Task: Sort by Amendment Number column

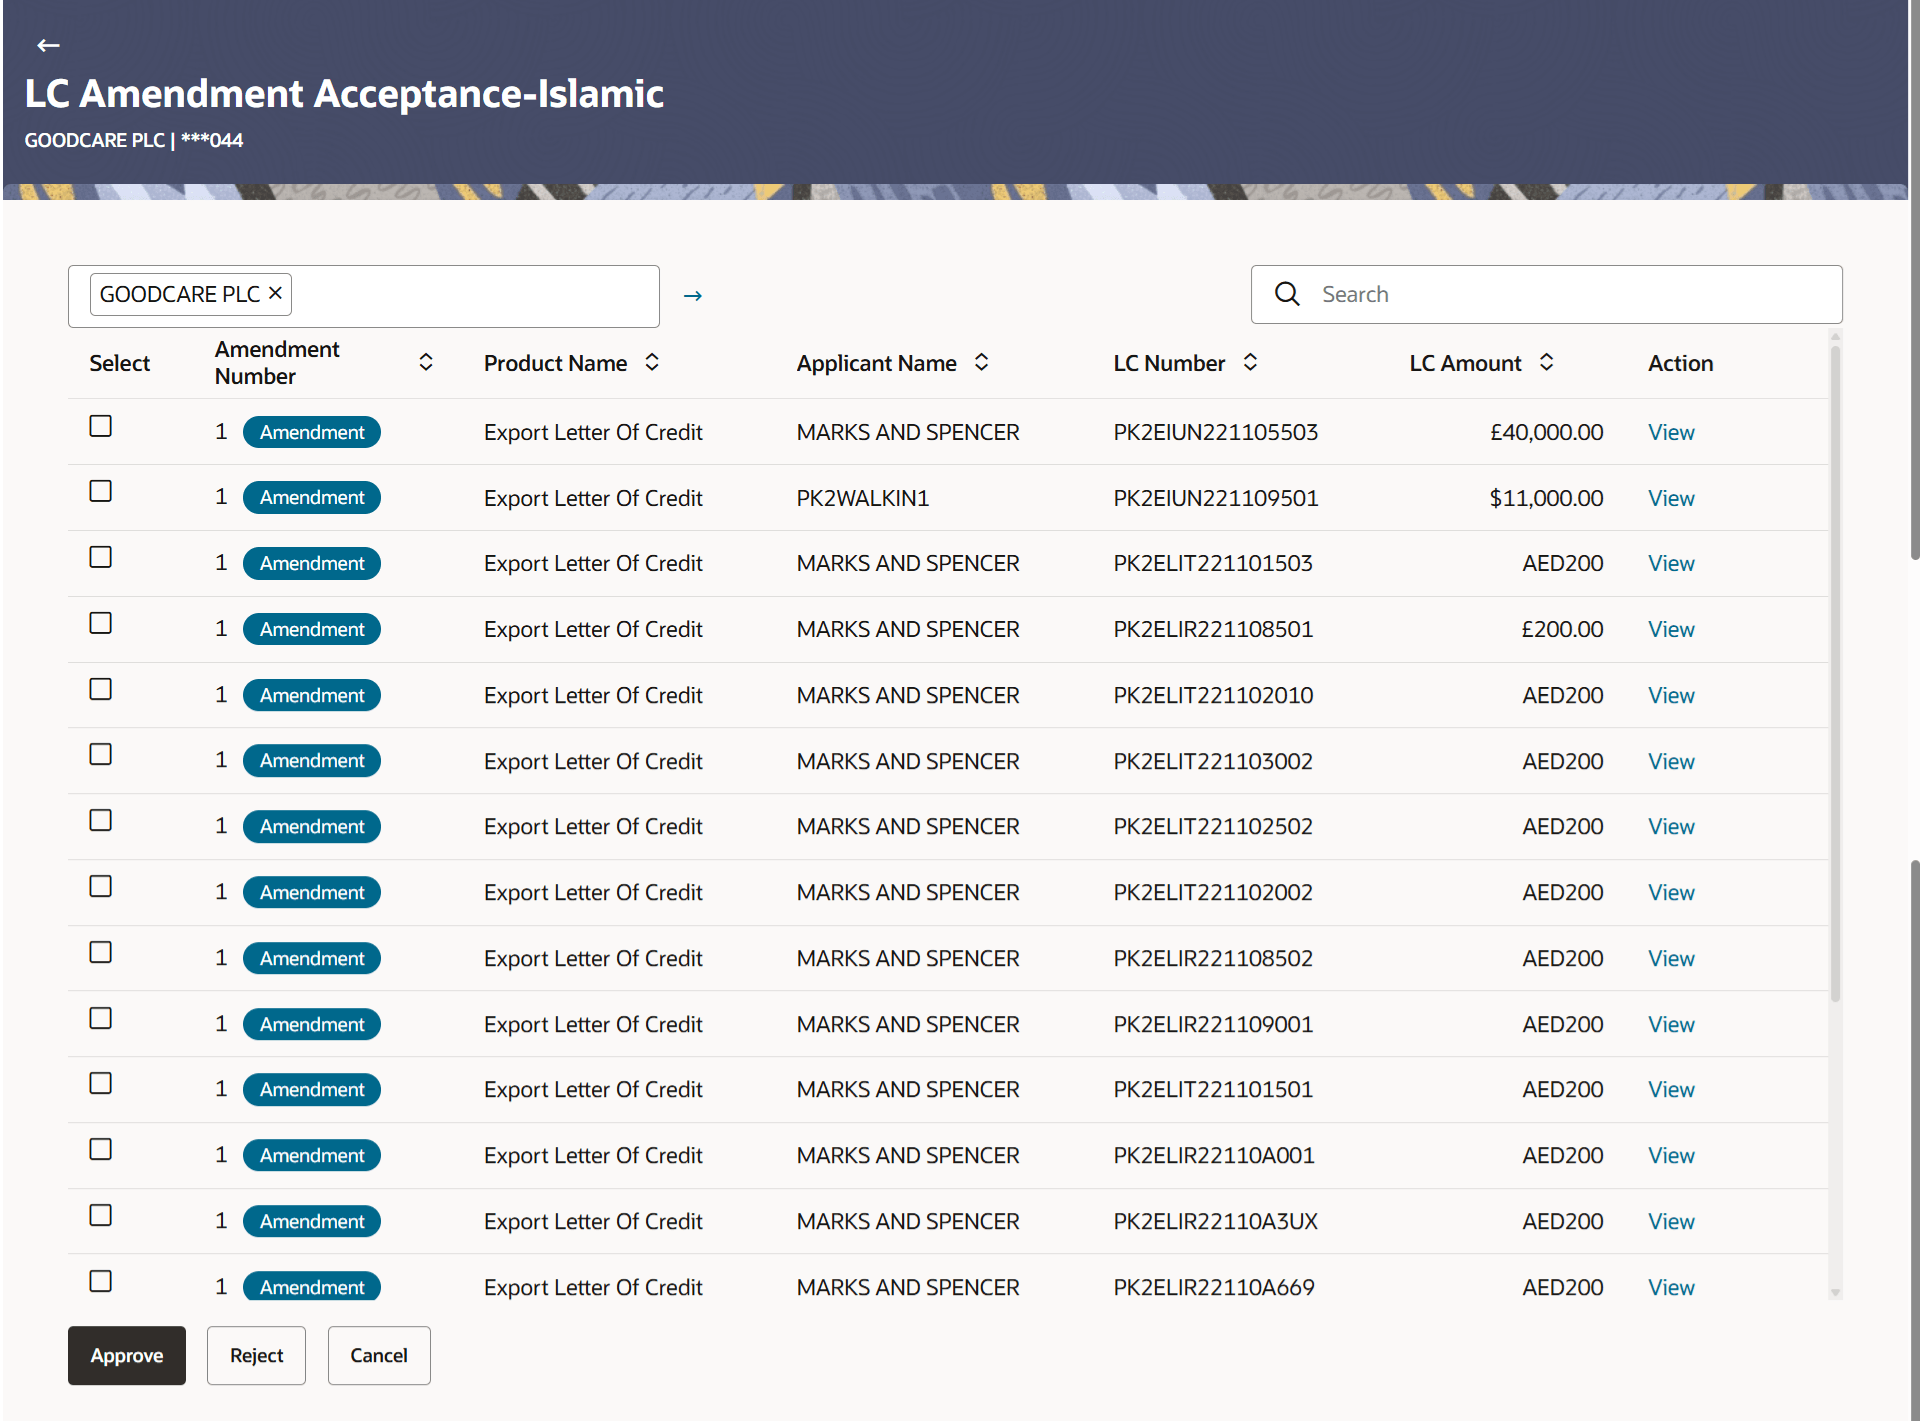Action: pyautogui.click(x=426, y=362)
